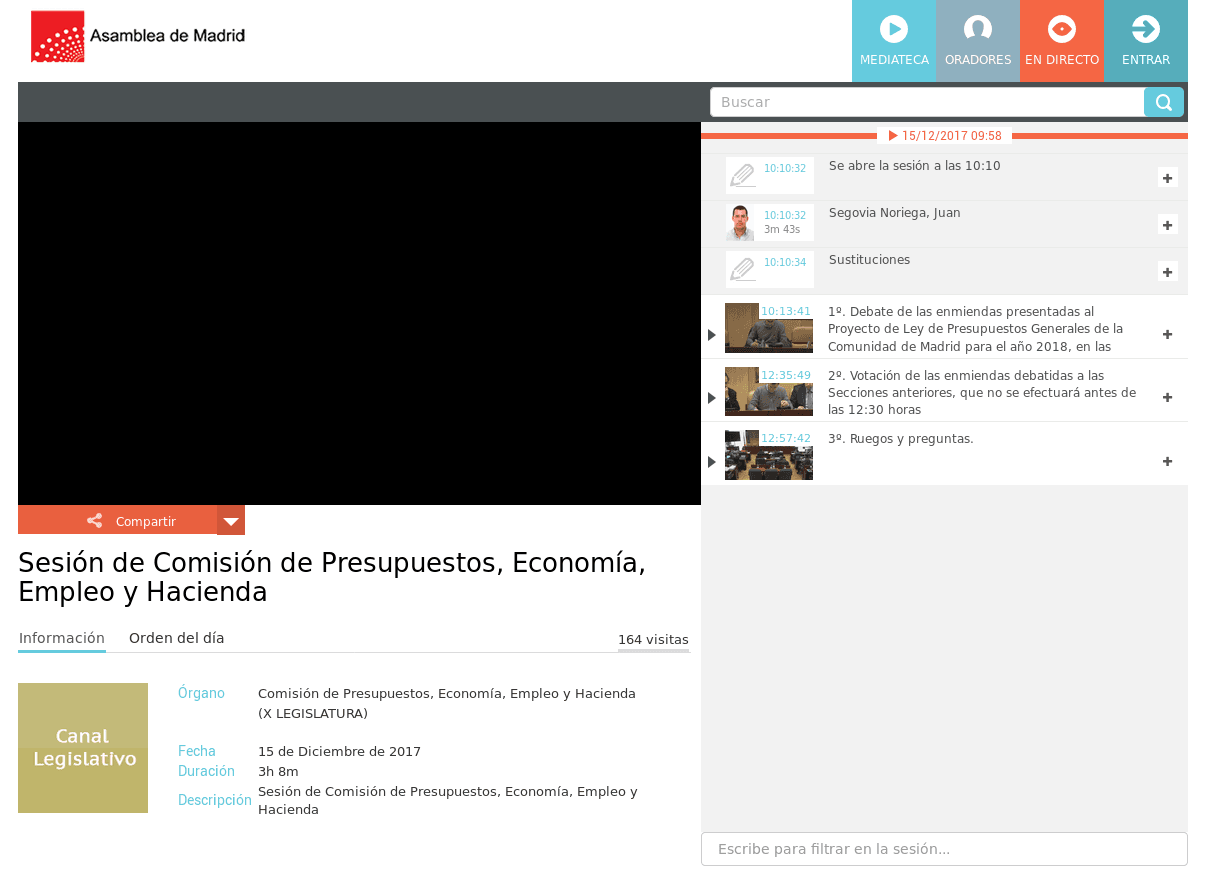
Task: Click the Buscar search field
Action: (926, 102)
